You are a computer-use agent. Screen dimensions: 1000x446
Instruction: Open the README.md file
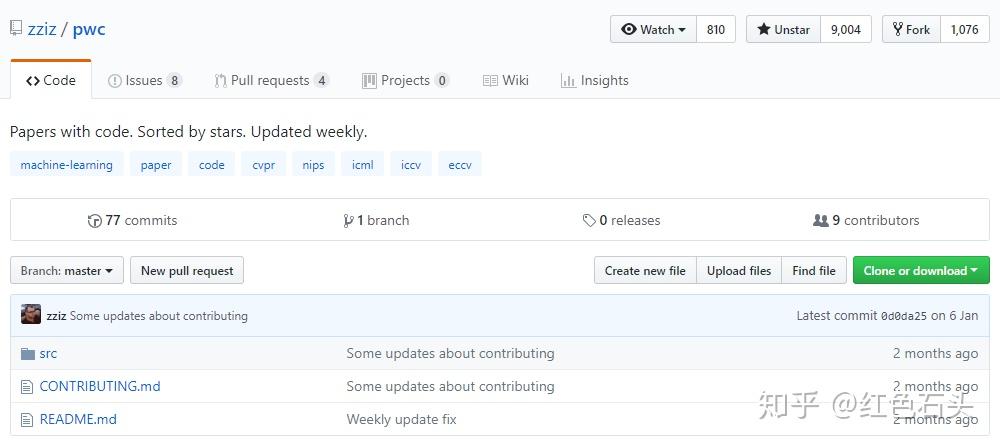[78, 420]
